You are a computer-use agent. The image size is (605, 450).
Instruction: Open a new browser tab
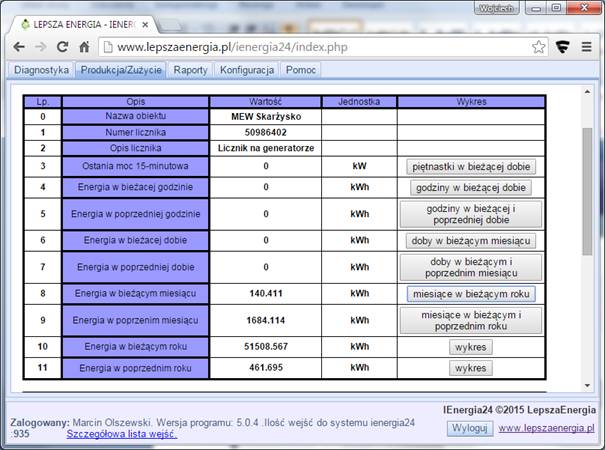pos(169,25)
